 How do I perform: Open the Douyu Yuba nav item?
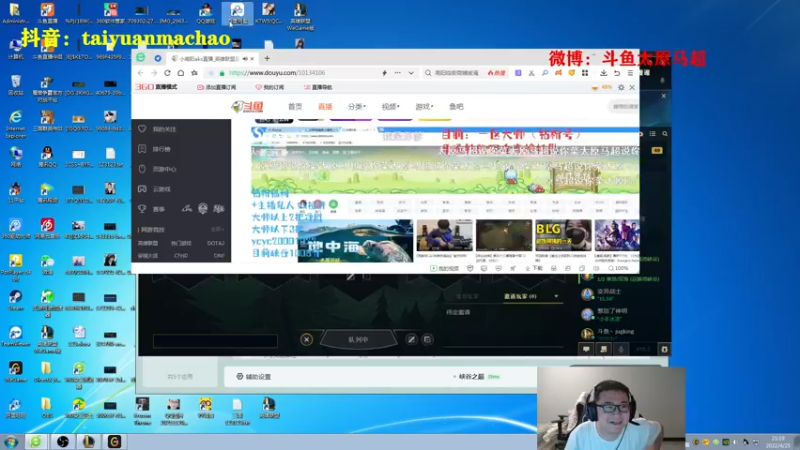tap(456, 107)
